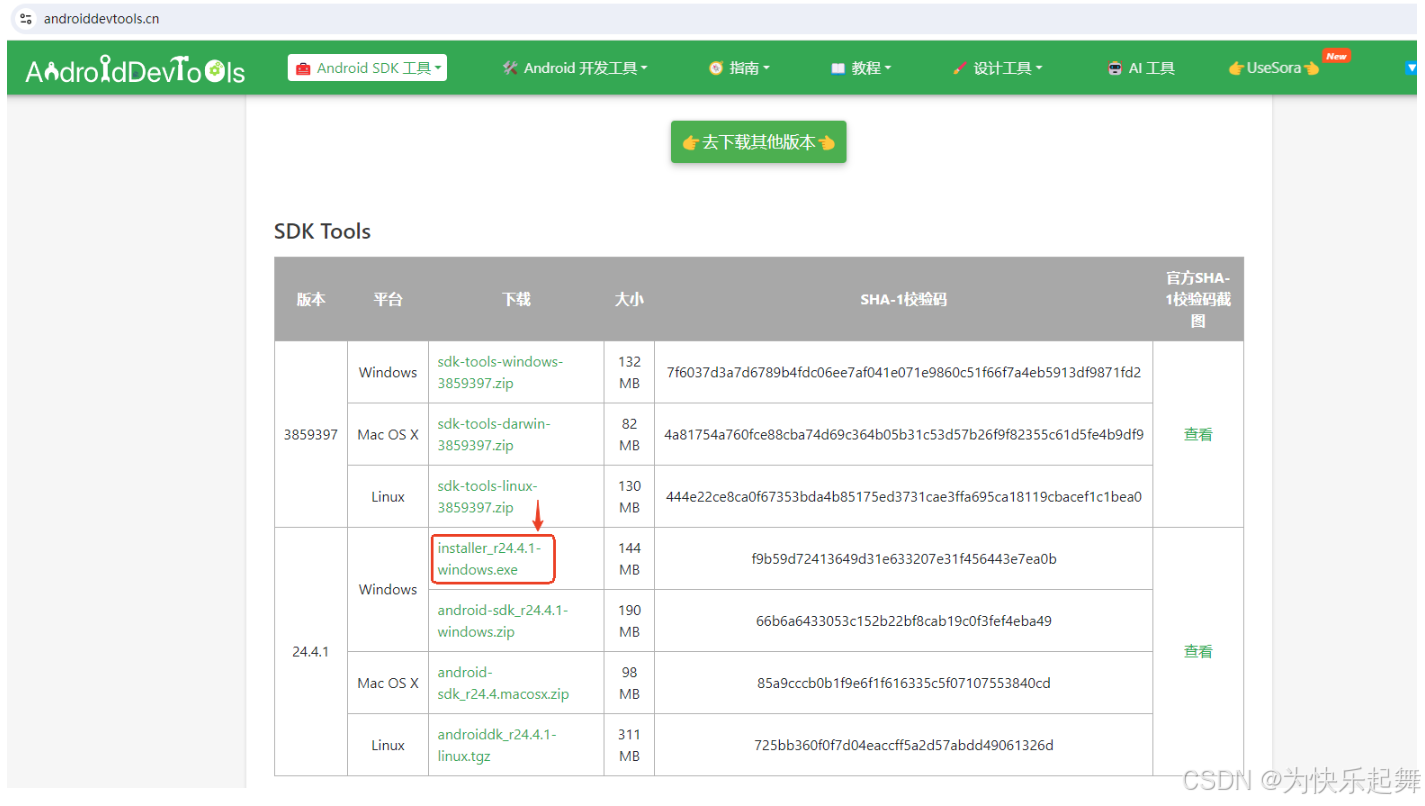Download android-sdk_r24.4.1-windows.zip
The width and height of the screenshot is (1425, 806).
coord(502,621)
